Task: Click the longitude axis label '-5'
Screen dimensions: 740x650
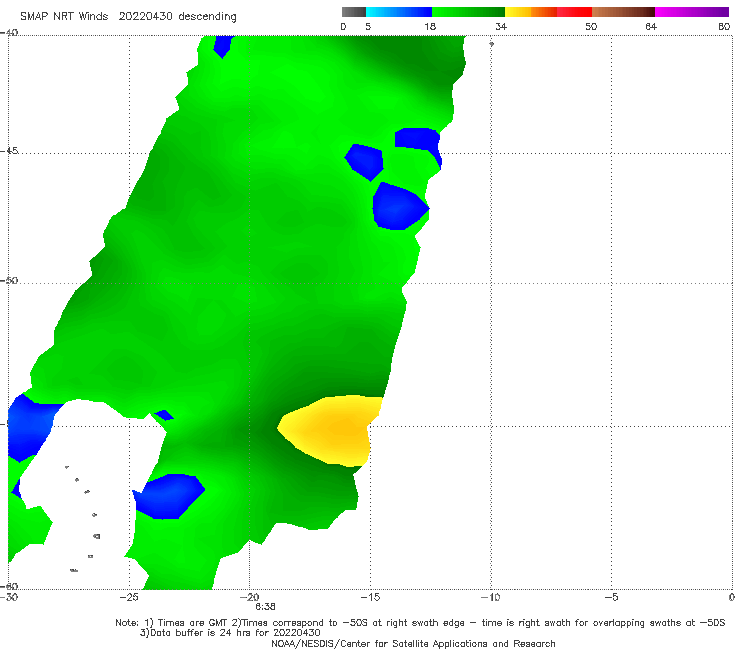Action: pos(612,597)
